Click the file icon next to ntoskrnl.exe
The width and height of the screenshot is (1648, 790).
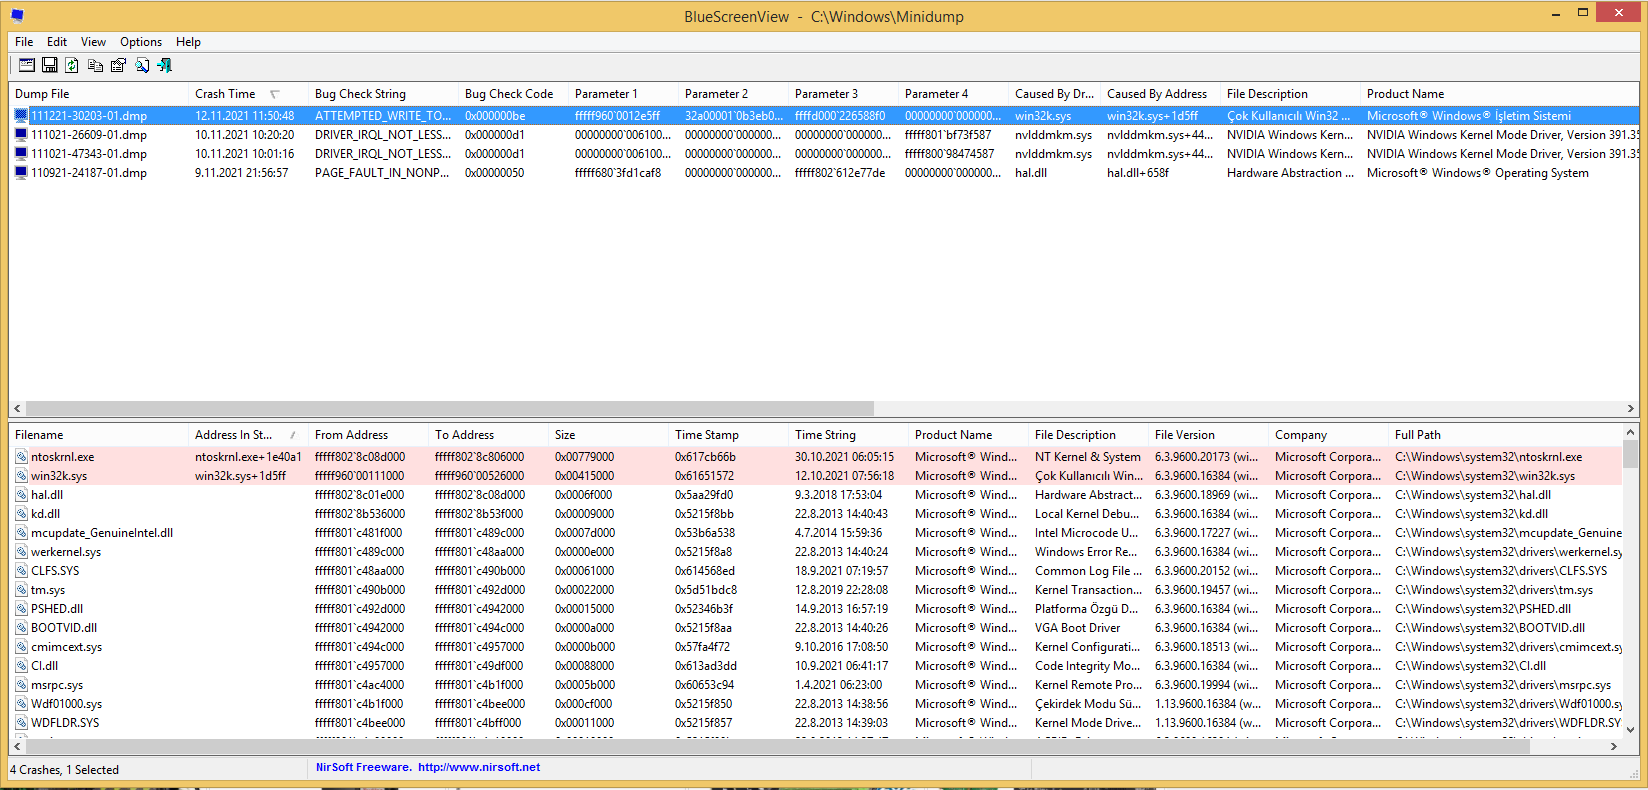(21, 457)
